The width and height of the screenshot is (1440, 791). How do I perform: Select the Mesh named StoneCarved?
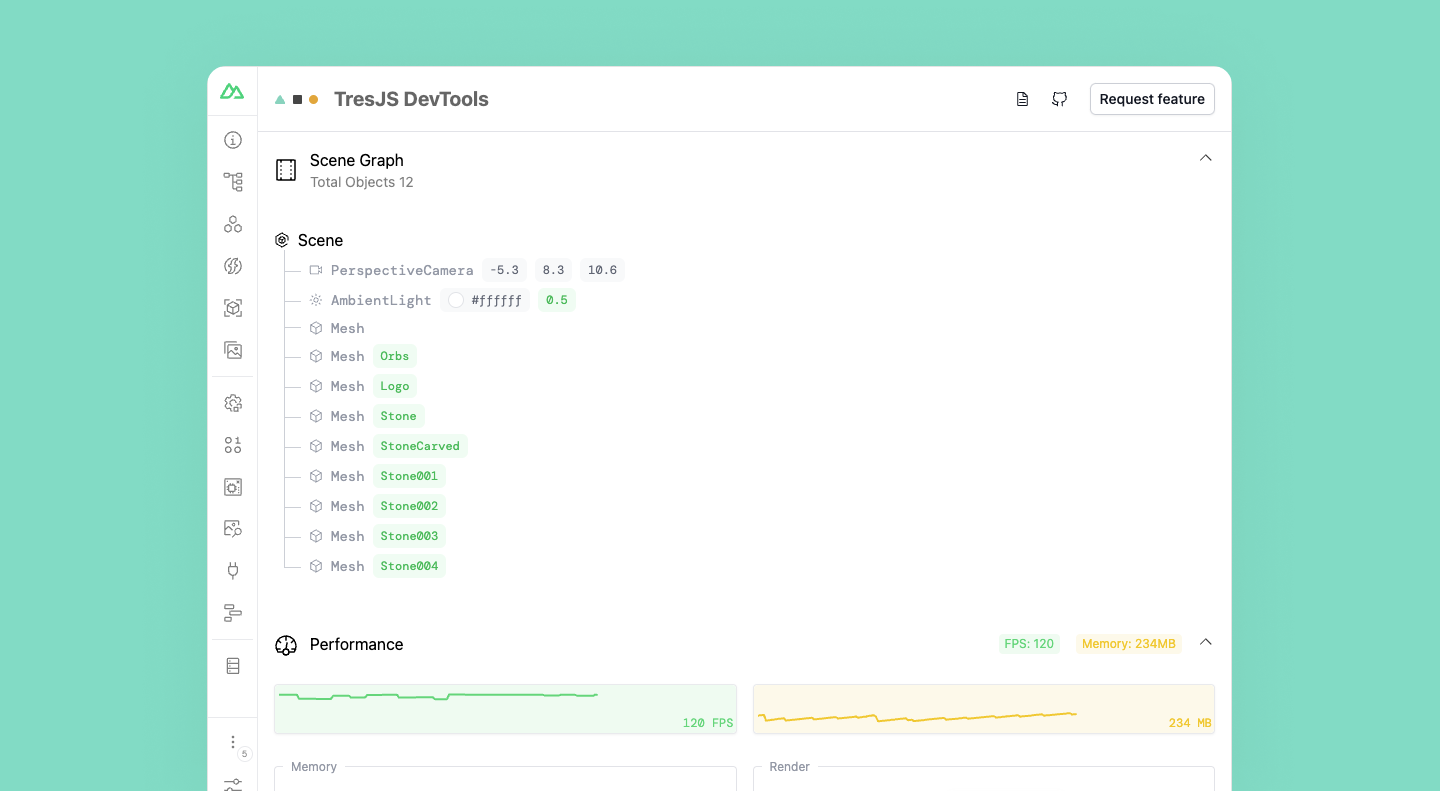388,446
